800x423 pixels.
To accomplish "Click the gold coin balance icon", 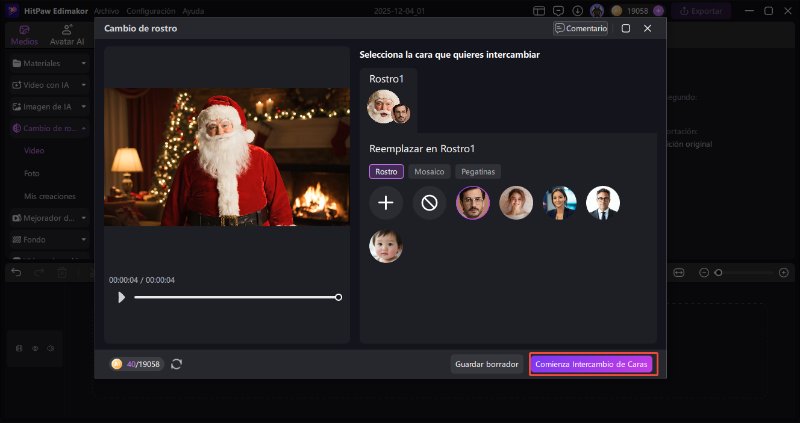I will [617, 11].
